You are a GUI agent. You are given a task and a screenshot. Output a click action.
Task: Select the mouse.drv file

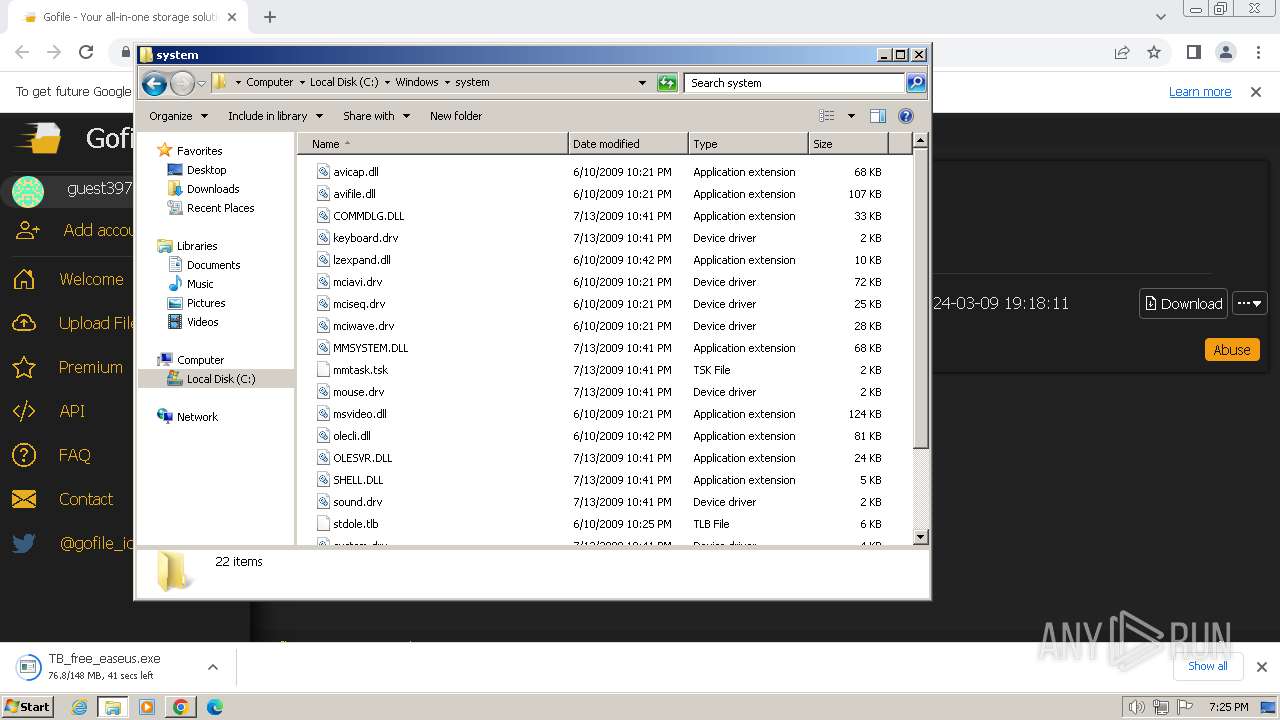click(x=358, y=392)
